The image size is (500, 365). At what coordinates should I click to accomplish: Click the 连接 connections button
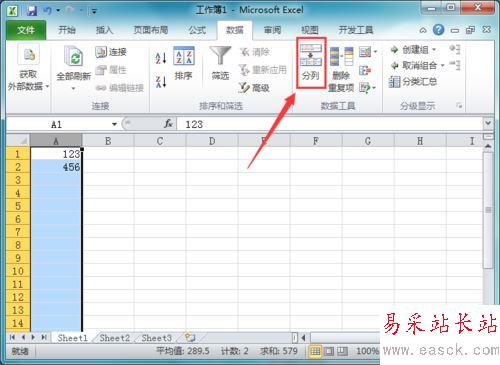(x=111, y=52)
